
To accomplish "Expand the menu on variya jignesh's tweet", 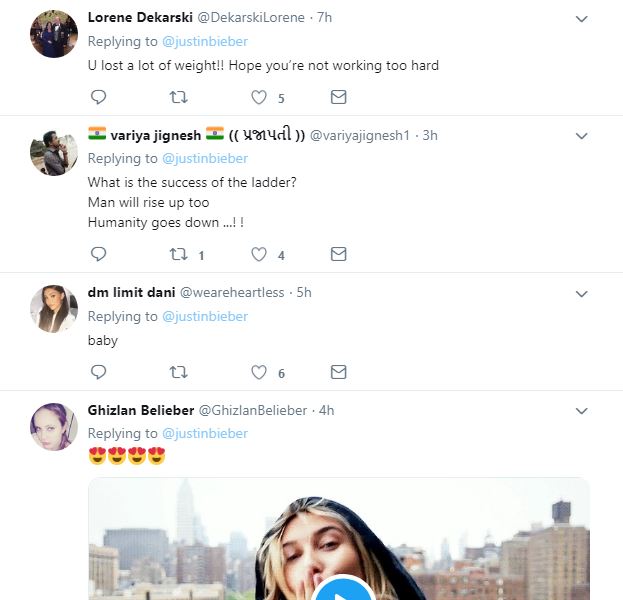I will click(x=582, y=136).
